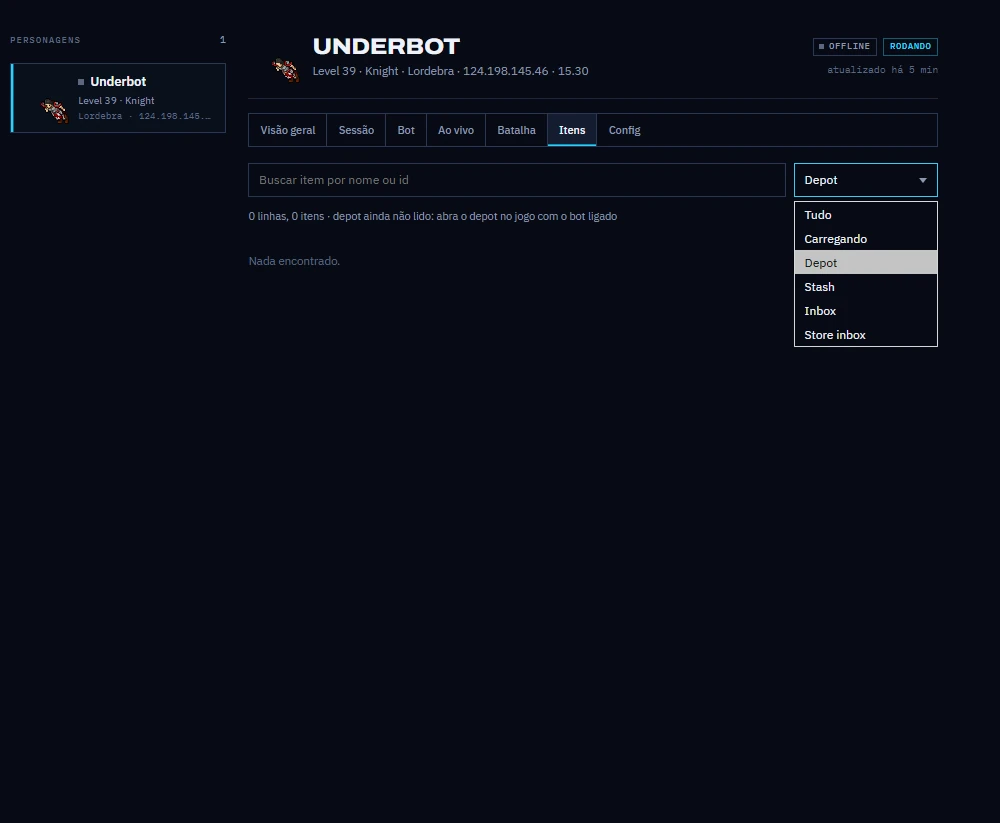Pick the highlighted 'Depot' option in list

[865, 263]
